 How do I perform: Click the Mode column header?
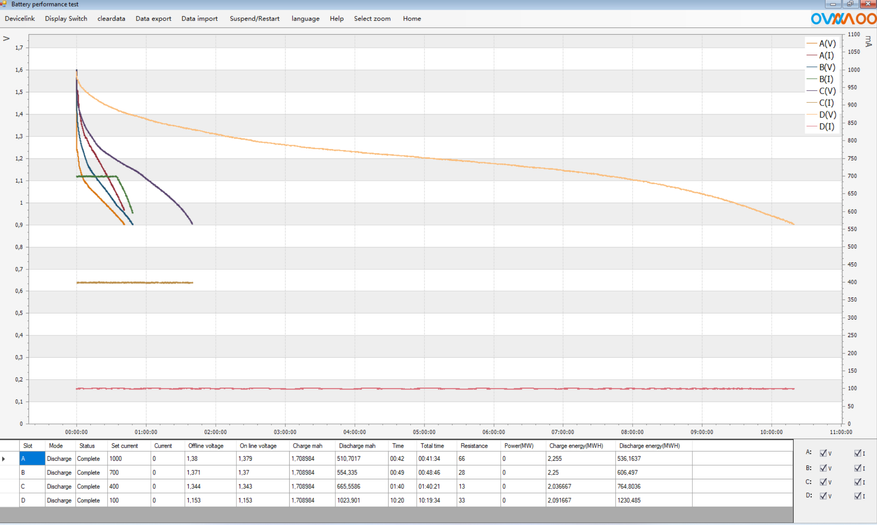click(60, 446)
